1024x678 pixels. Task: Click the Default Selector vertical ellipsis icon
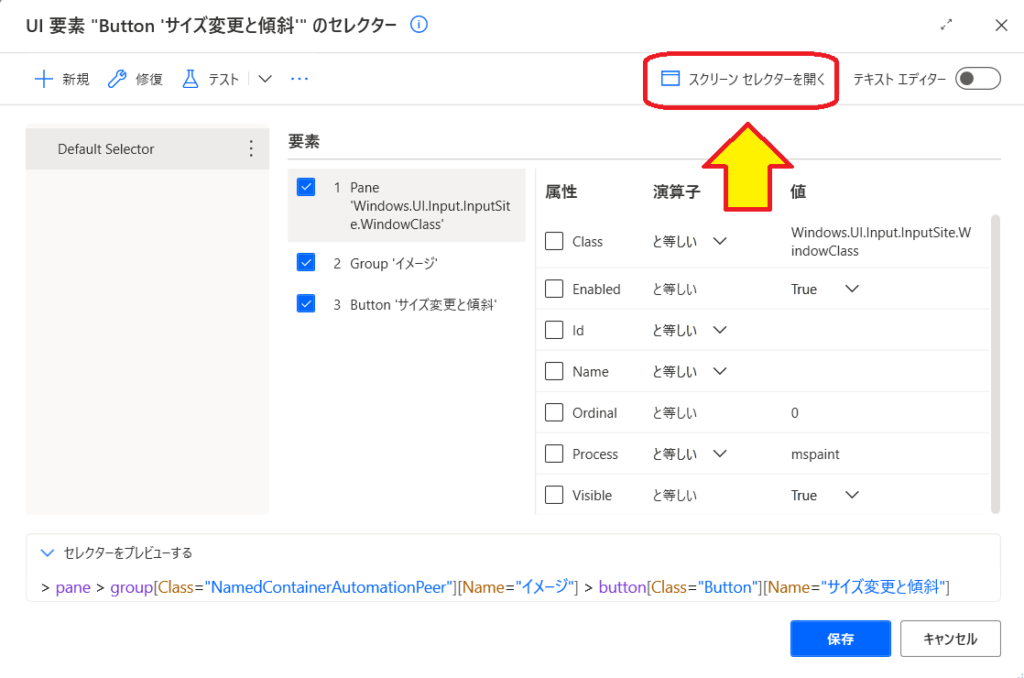coord(251,149)
